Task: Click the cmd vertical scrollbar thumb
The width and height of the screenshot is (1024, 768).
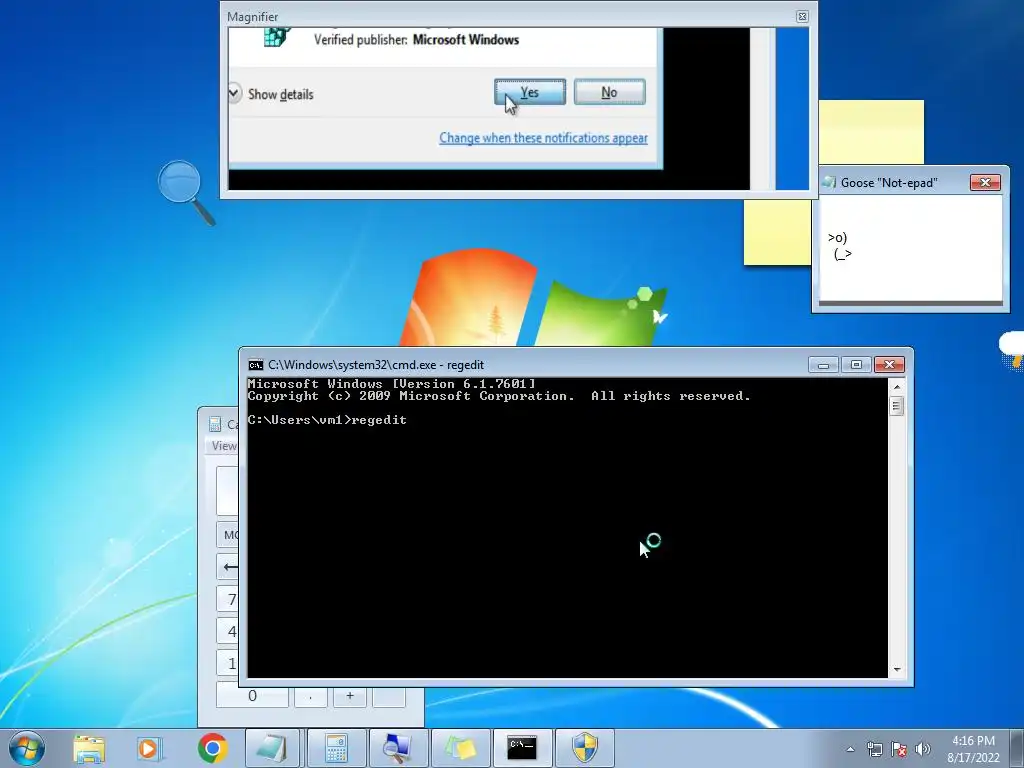Action: (897, 406)
